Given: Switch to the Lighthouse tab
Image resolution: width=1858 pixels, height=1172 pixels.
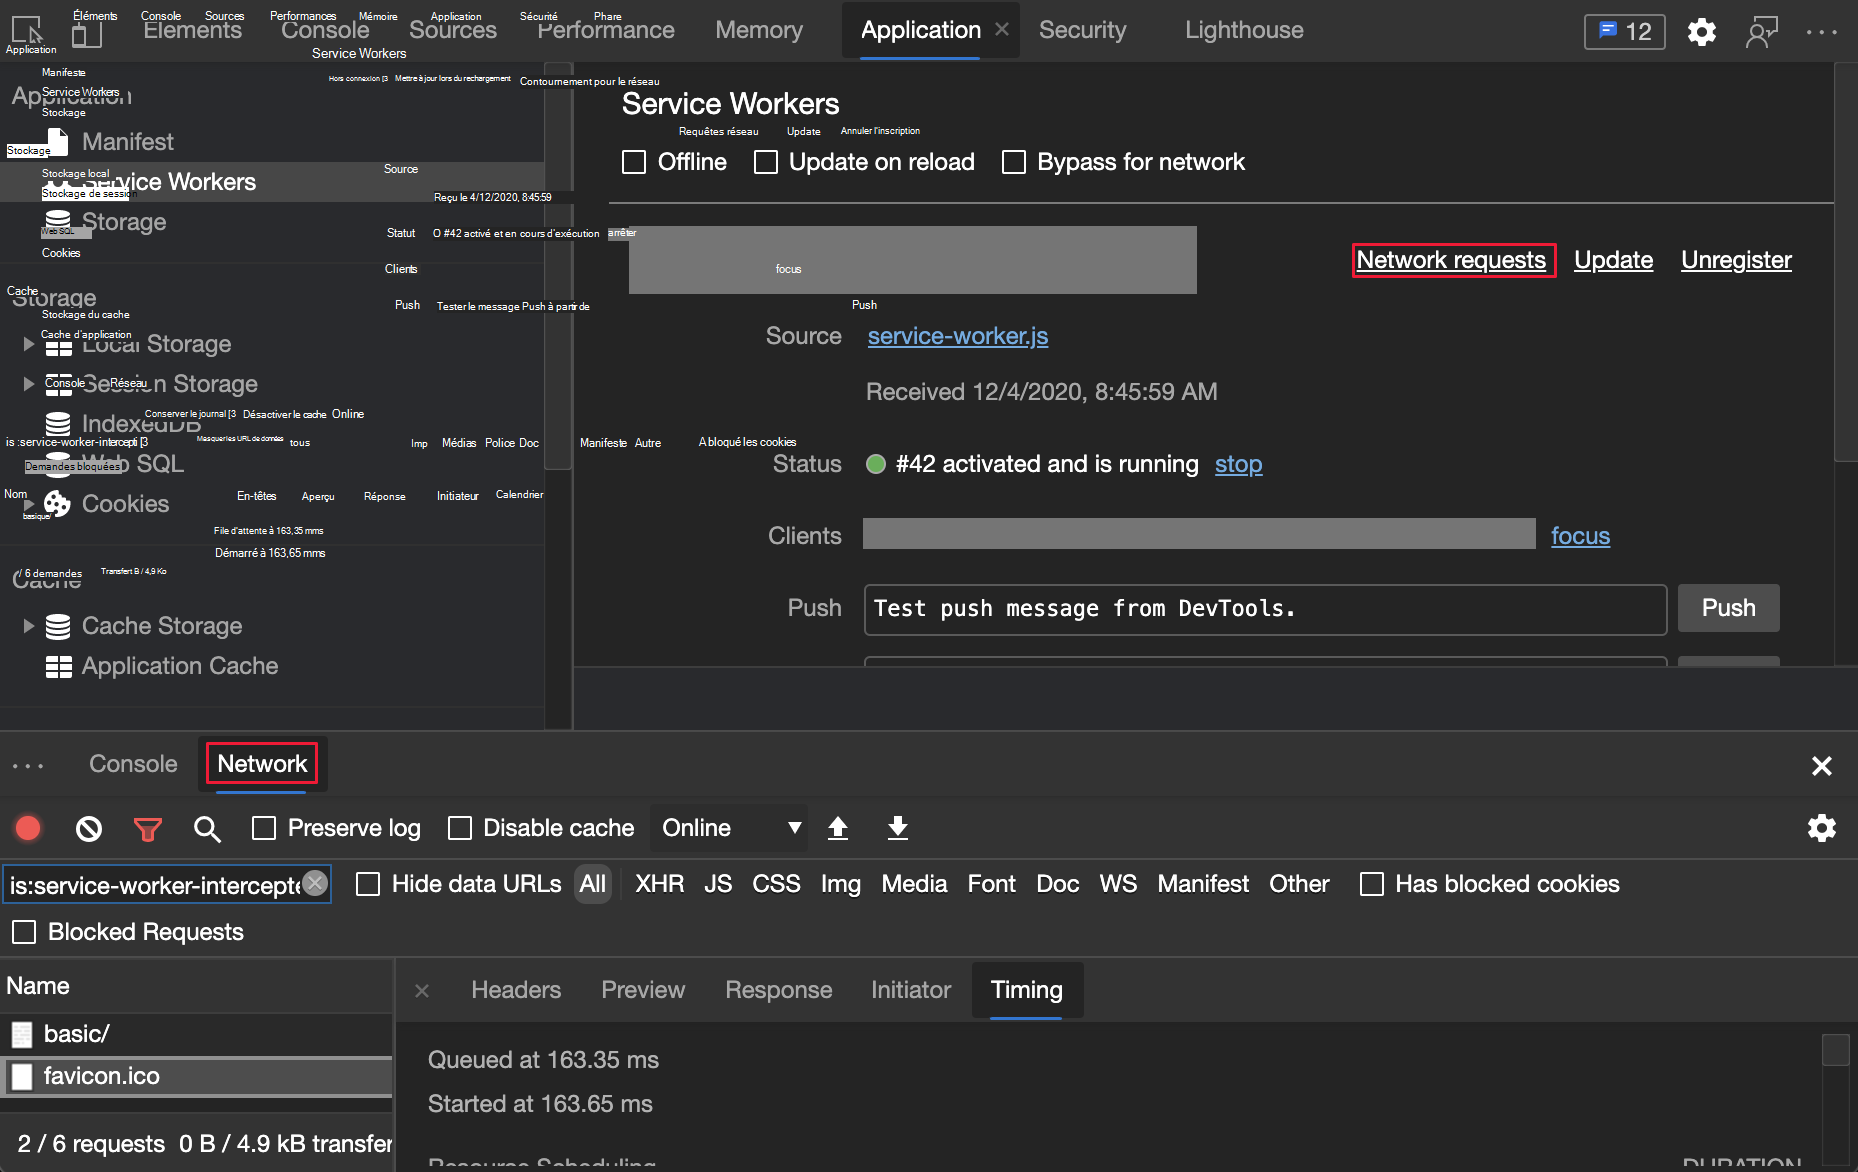Looking at the screenshot, I should click(1243, 30).
